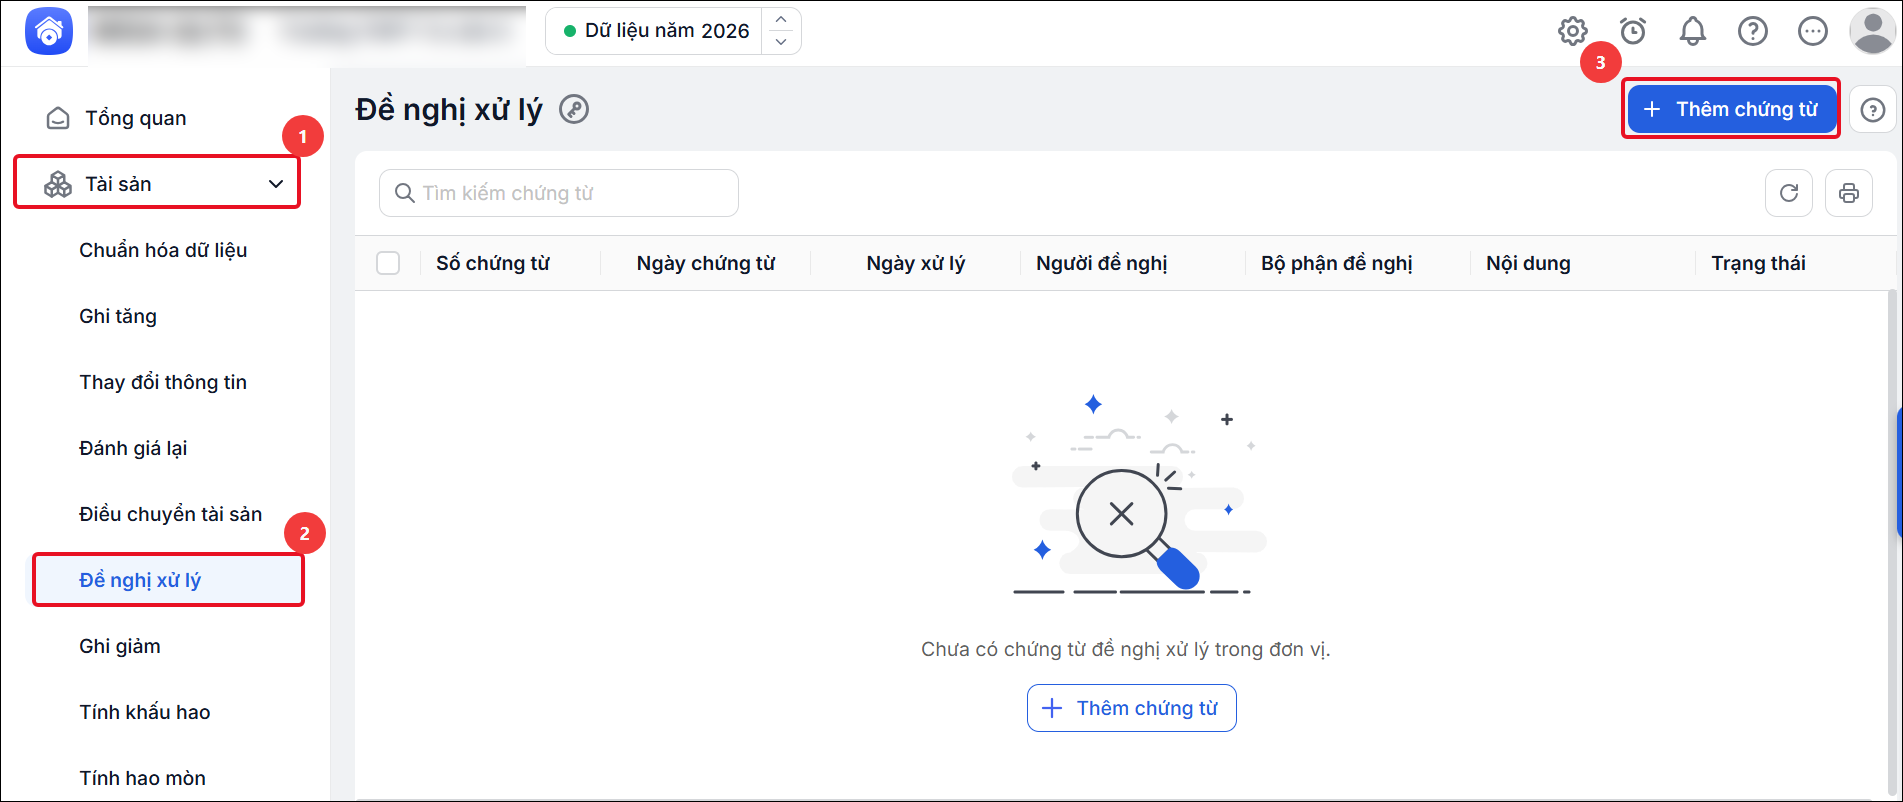The width and height of the screenshot is (1903, 802).
Task: Click help icon next to Thêm chứng từ
Action: pyautogui.click(x=1873, y=109)
